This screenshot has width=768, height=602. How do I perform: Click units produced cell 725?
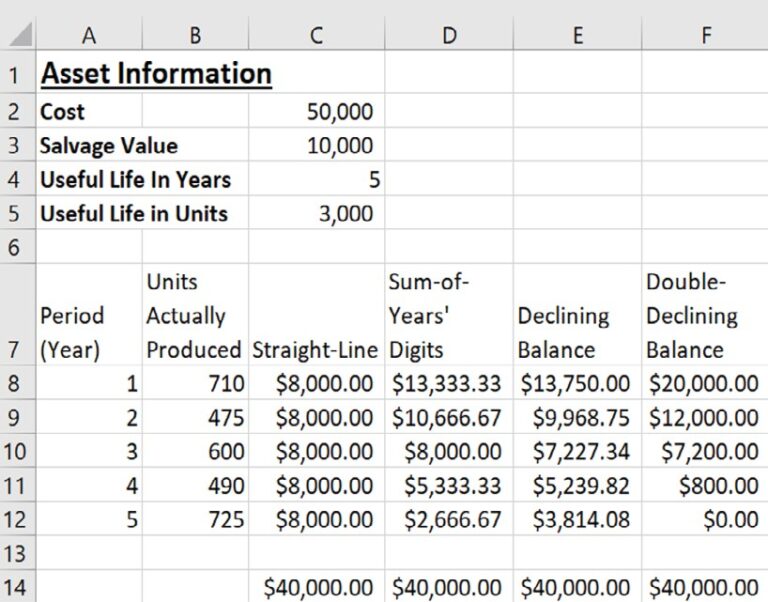point(195,519)
